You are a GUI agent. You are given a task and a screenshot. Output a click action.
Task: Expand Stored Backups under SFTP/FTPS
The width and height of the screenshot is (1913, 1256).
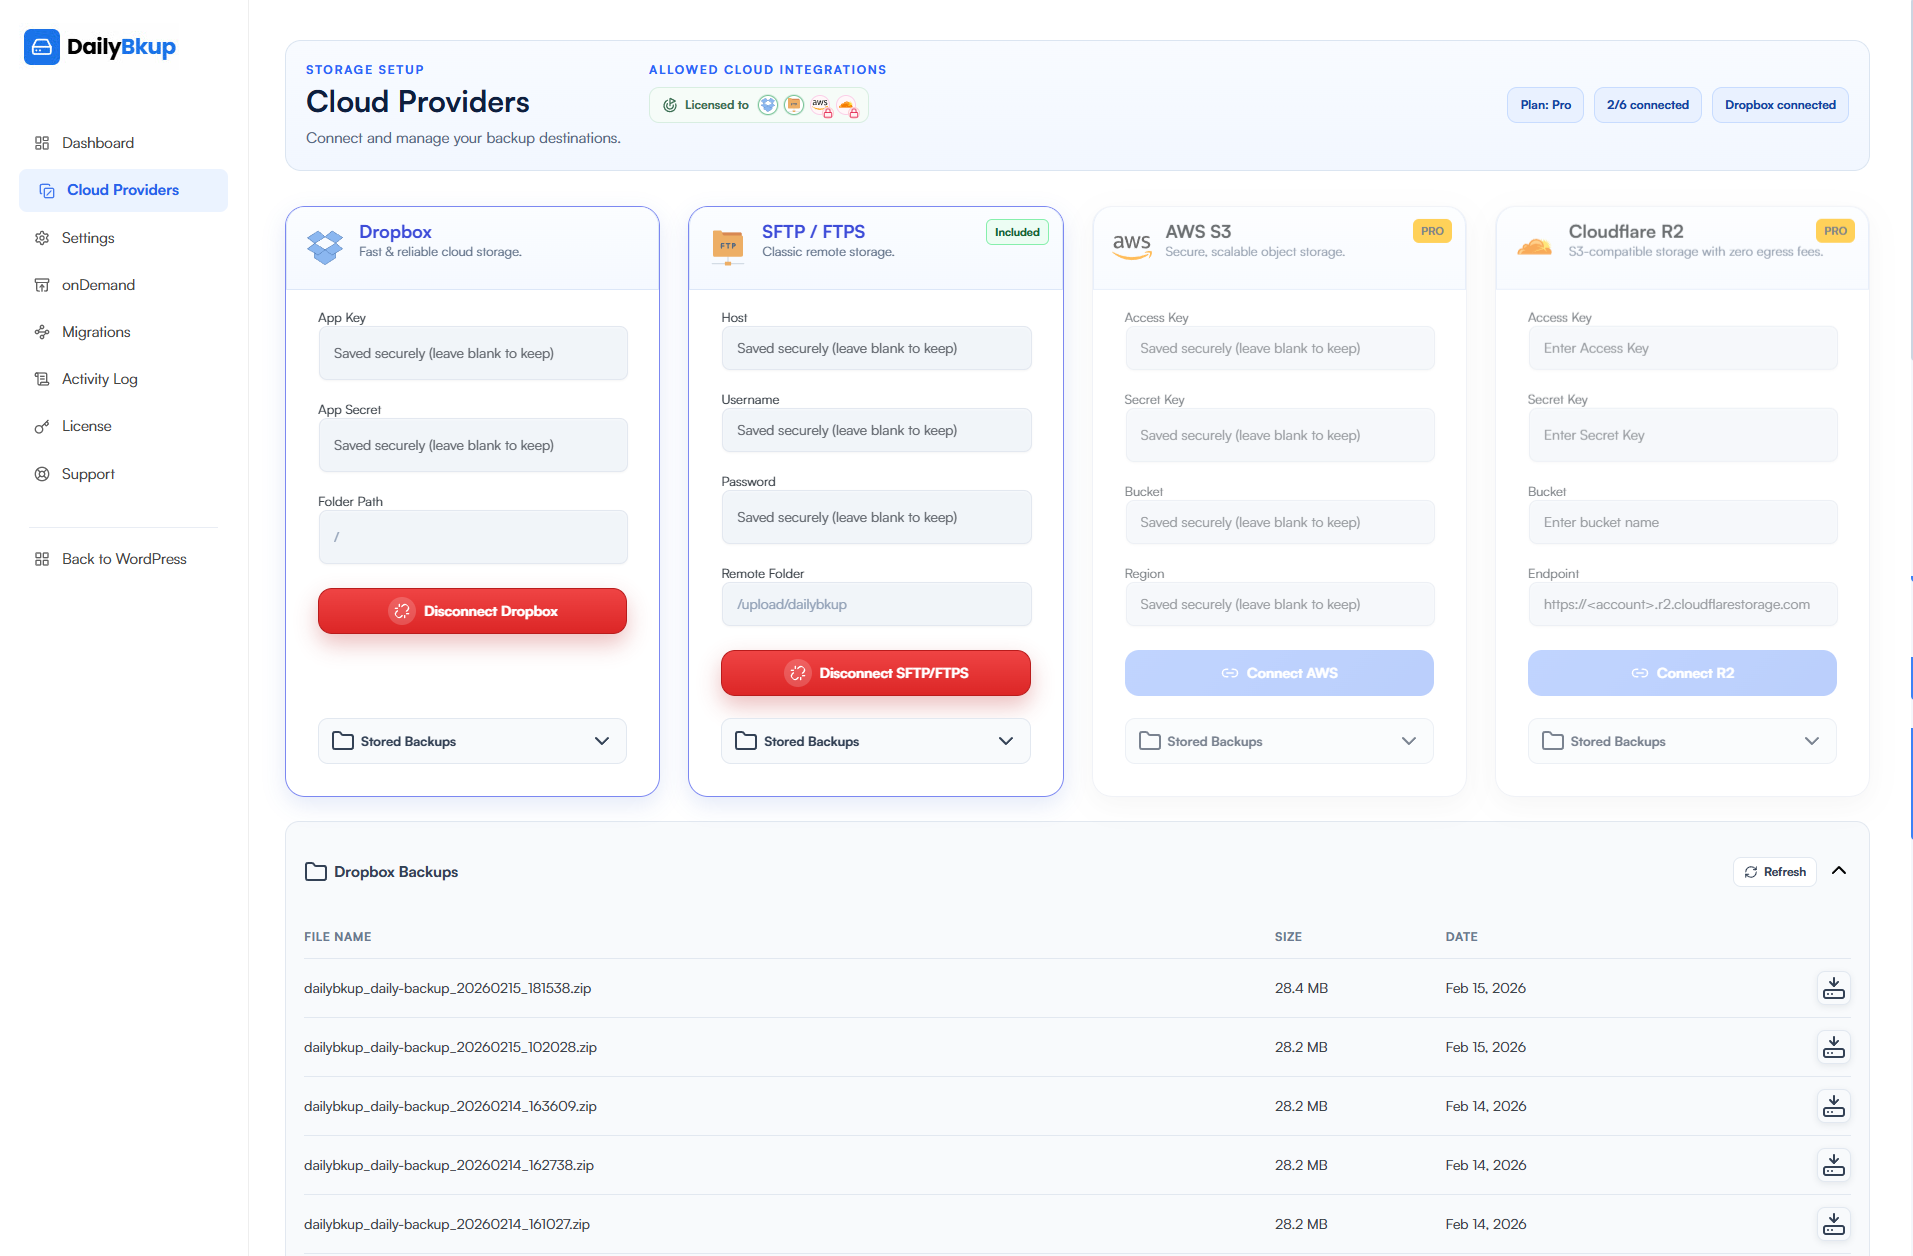[875, 741]
